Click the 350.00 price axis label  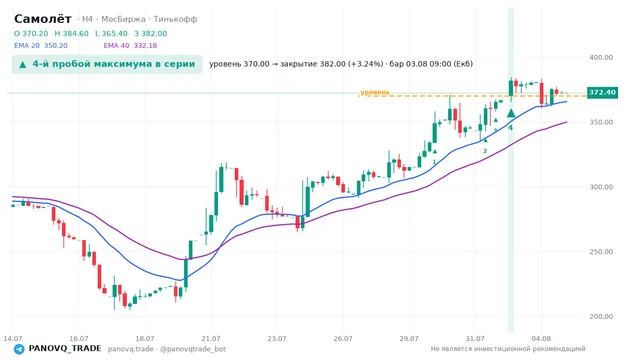click(x=601, y=122)
